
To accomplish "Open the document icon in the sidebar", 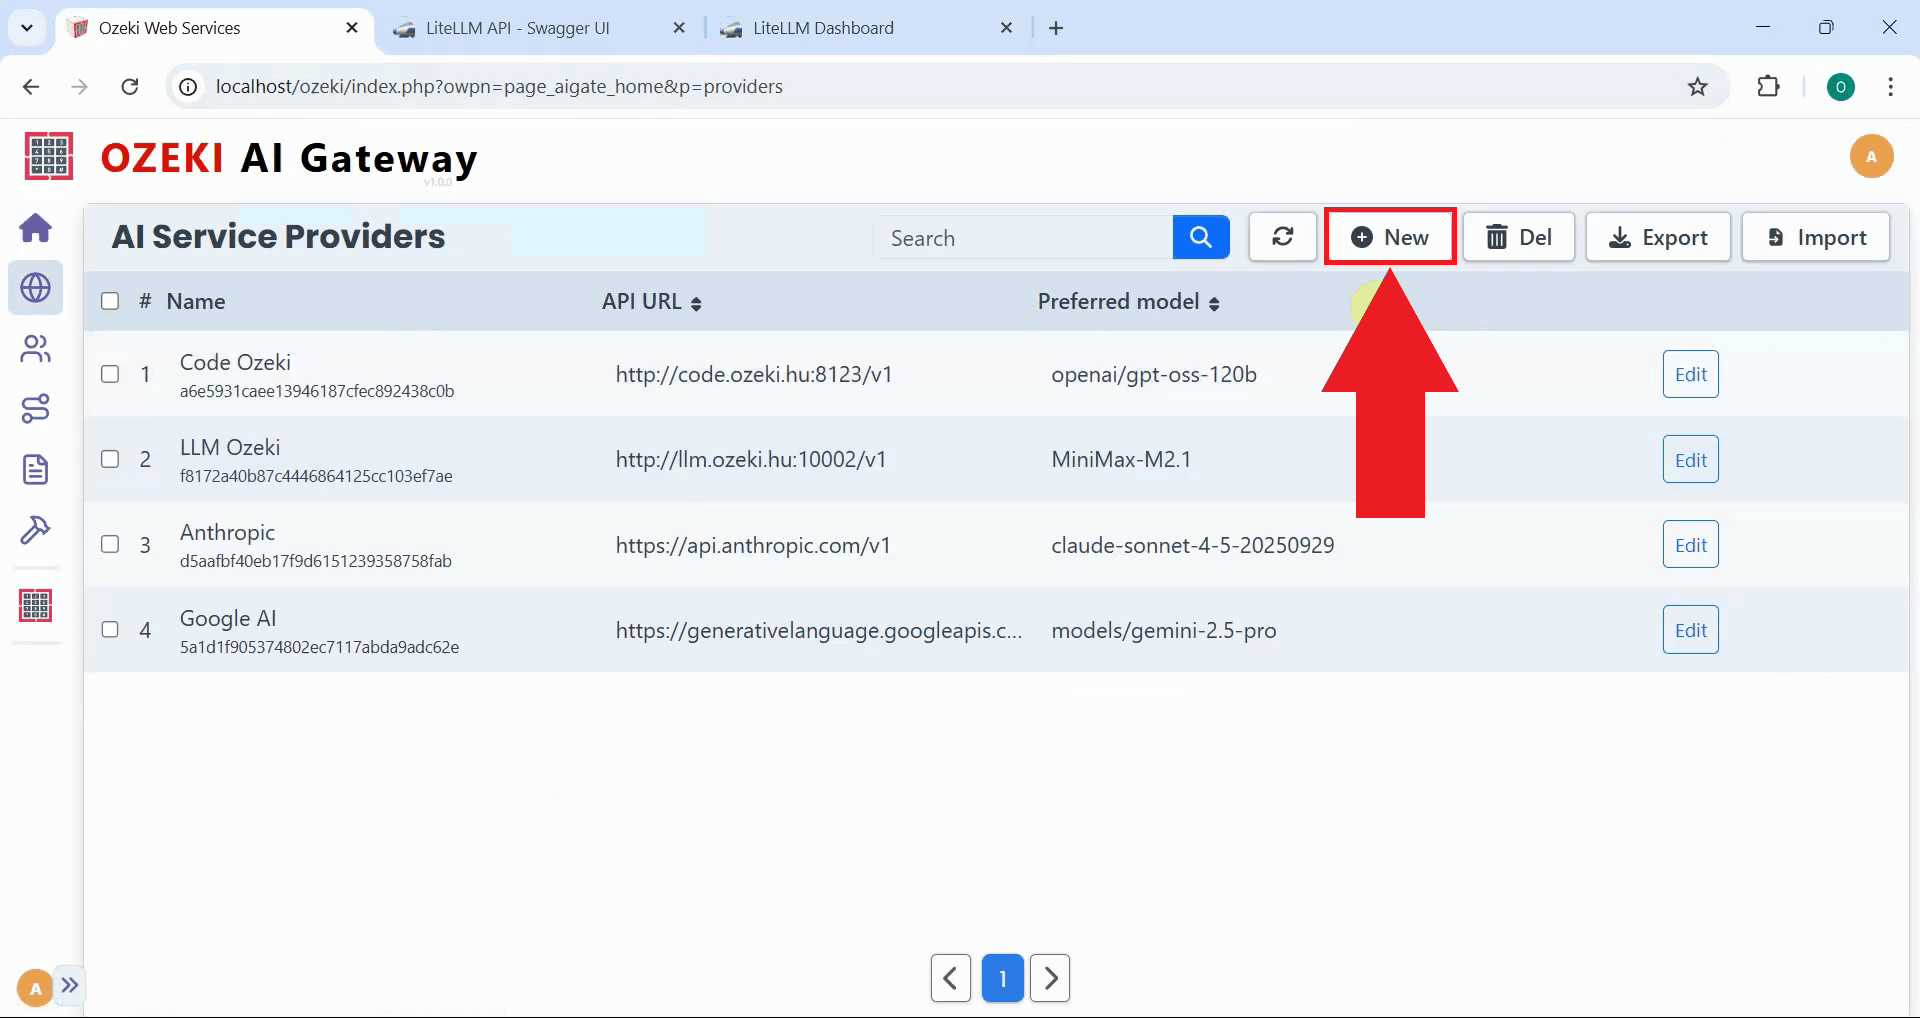I will (36, 469).
